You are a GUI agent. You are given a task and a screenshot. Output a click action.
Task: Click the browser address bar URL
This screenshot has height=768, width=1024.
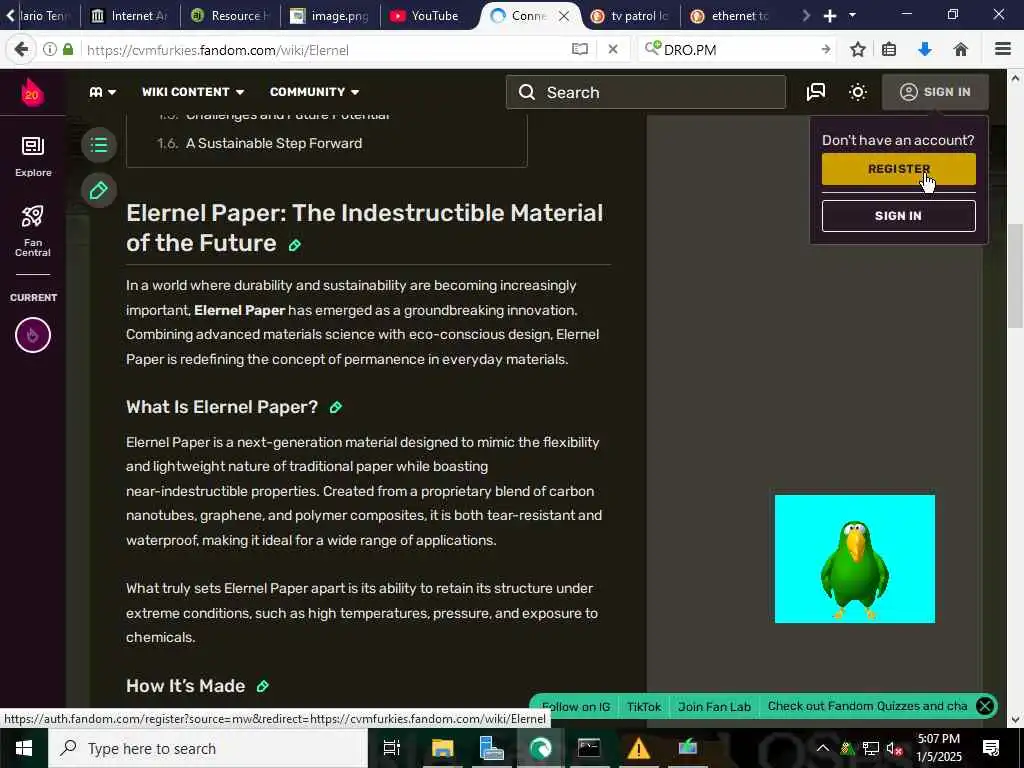[217, 50]
